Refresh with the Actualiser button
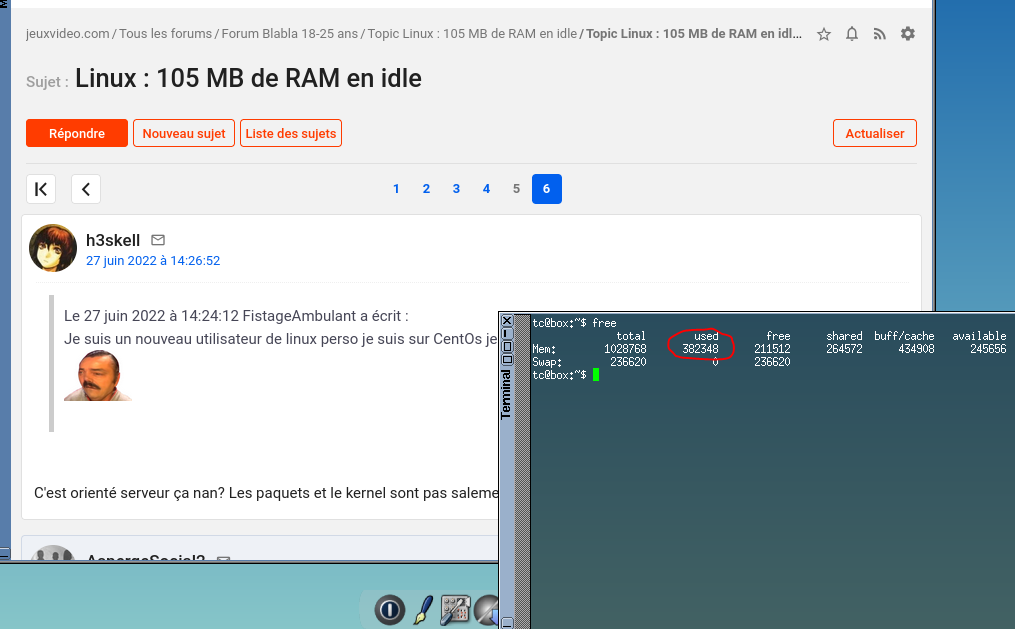1015x629 pixels. pos(874,133)
